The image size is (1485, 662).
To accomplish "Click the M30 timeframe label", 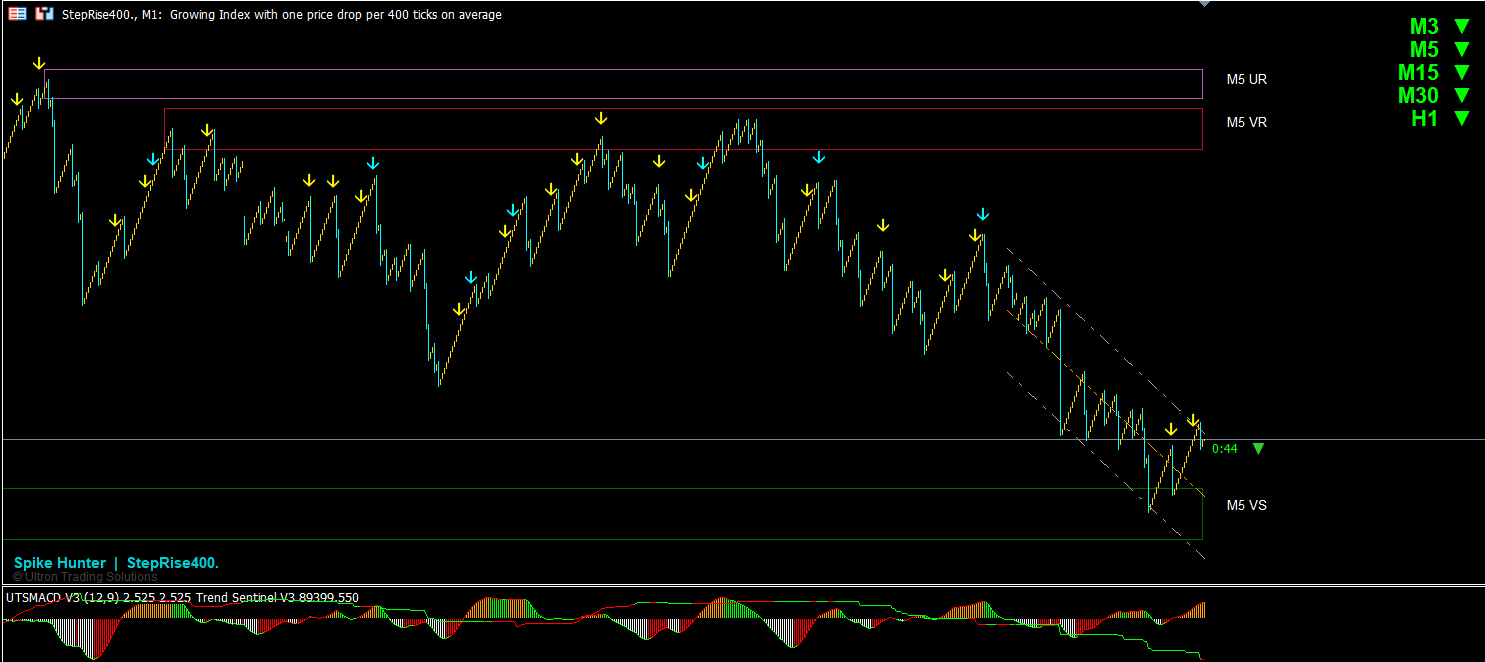I will pyautogui.click(x=1418, y=96).
